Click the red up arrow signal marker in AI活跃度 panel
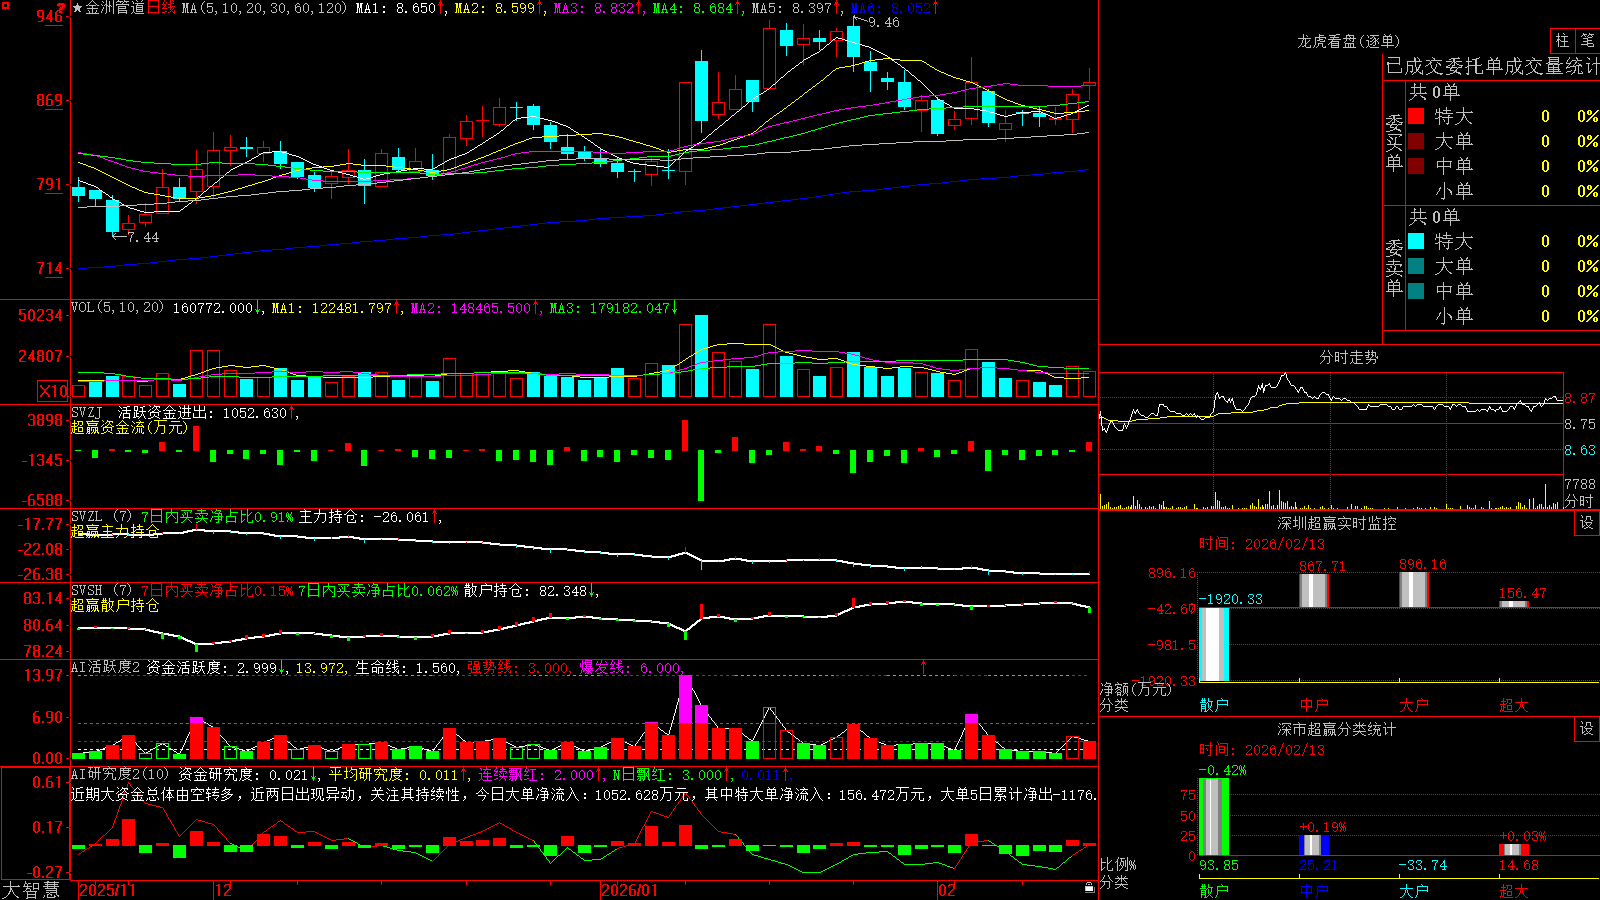 pyautogui.click(x=923, y=666)
